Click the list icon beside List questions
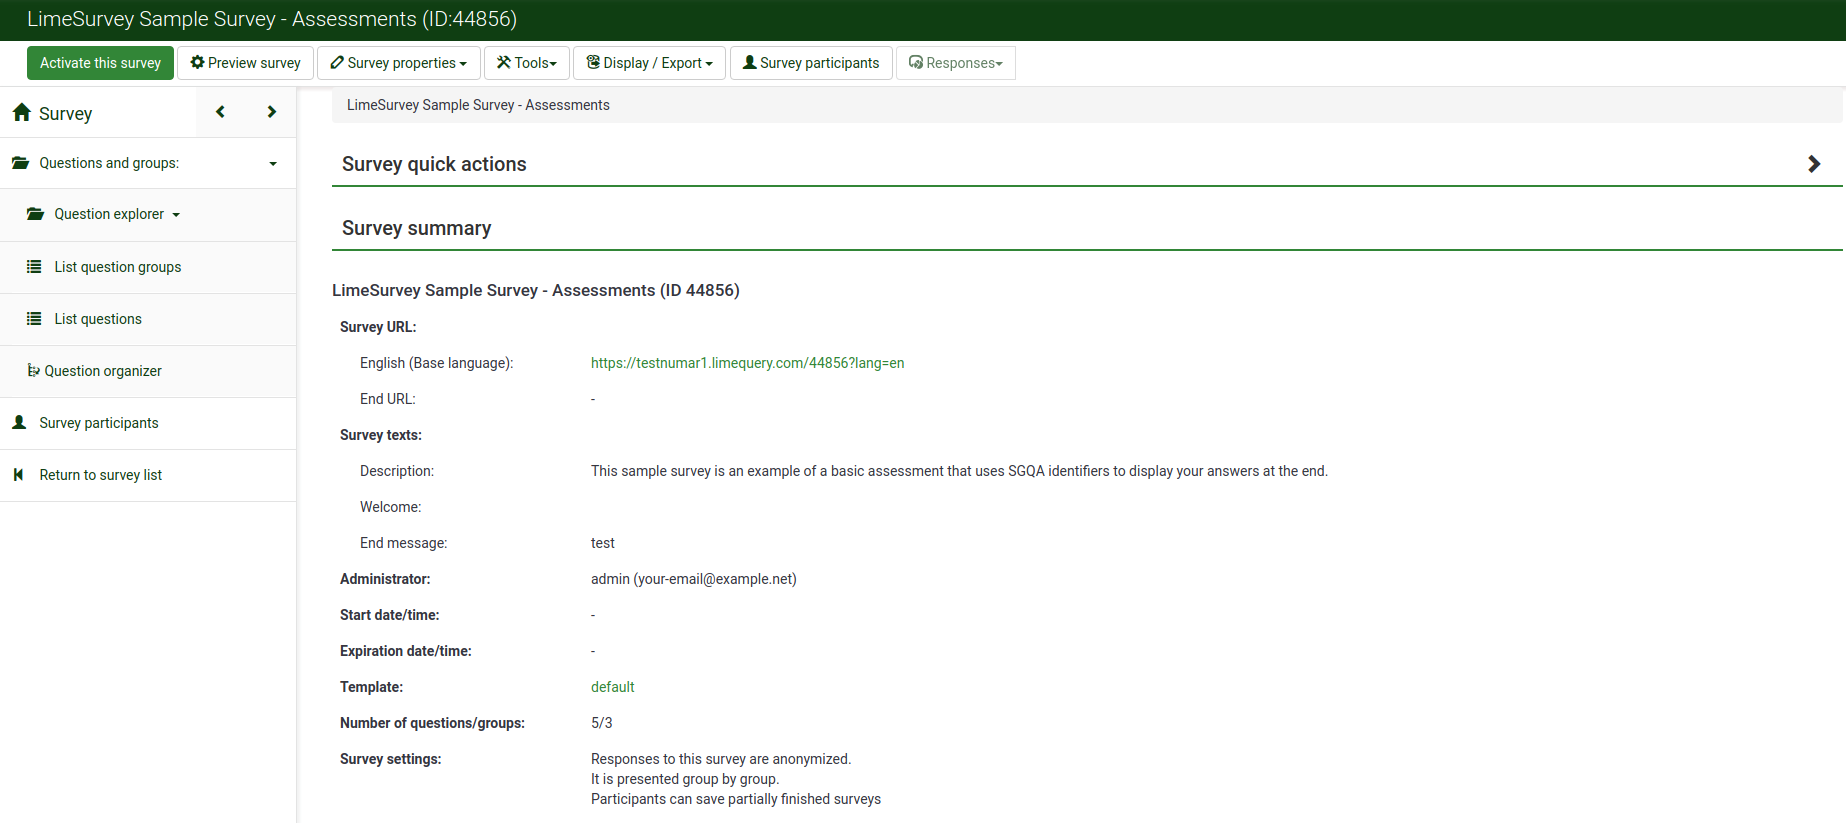Image resolution: width=1846 pixels, height=823 pixels. [x=34, y=319]
